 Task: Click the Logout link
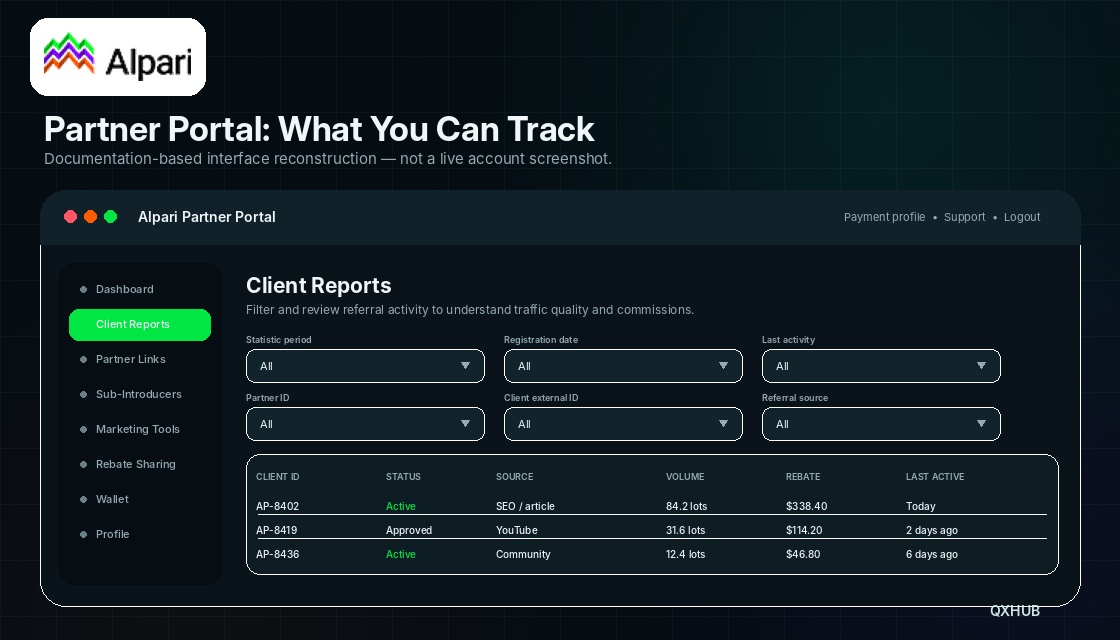[1022, 217]
